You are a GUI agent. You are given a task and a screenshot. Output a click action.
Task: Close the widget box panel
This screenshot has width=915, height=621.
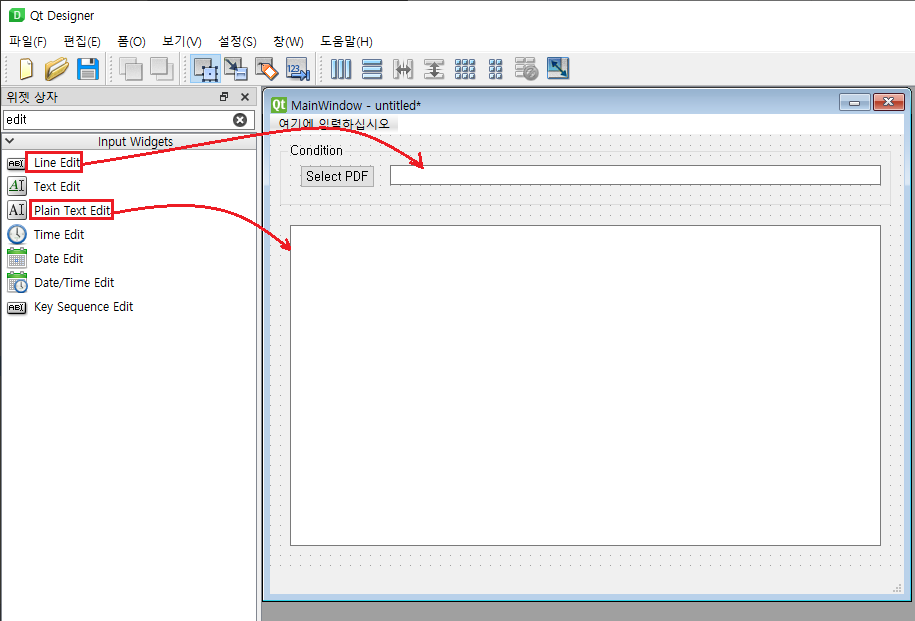point(245,97)
